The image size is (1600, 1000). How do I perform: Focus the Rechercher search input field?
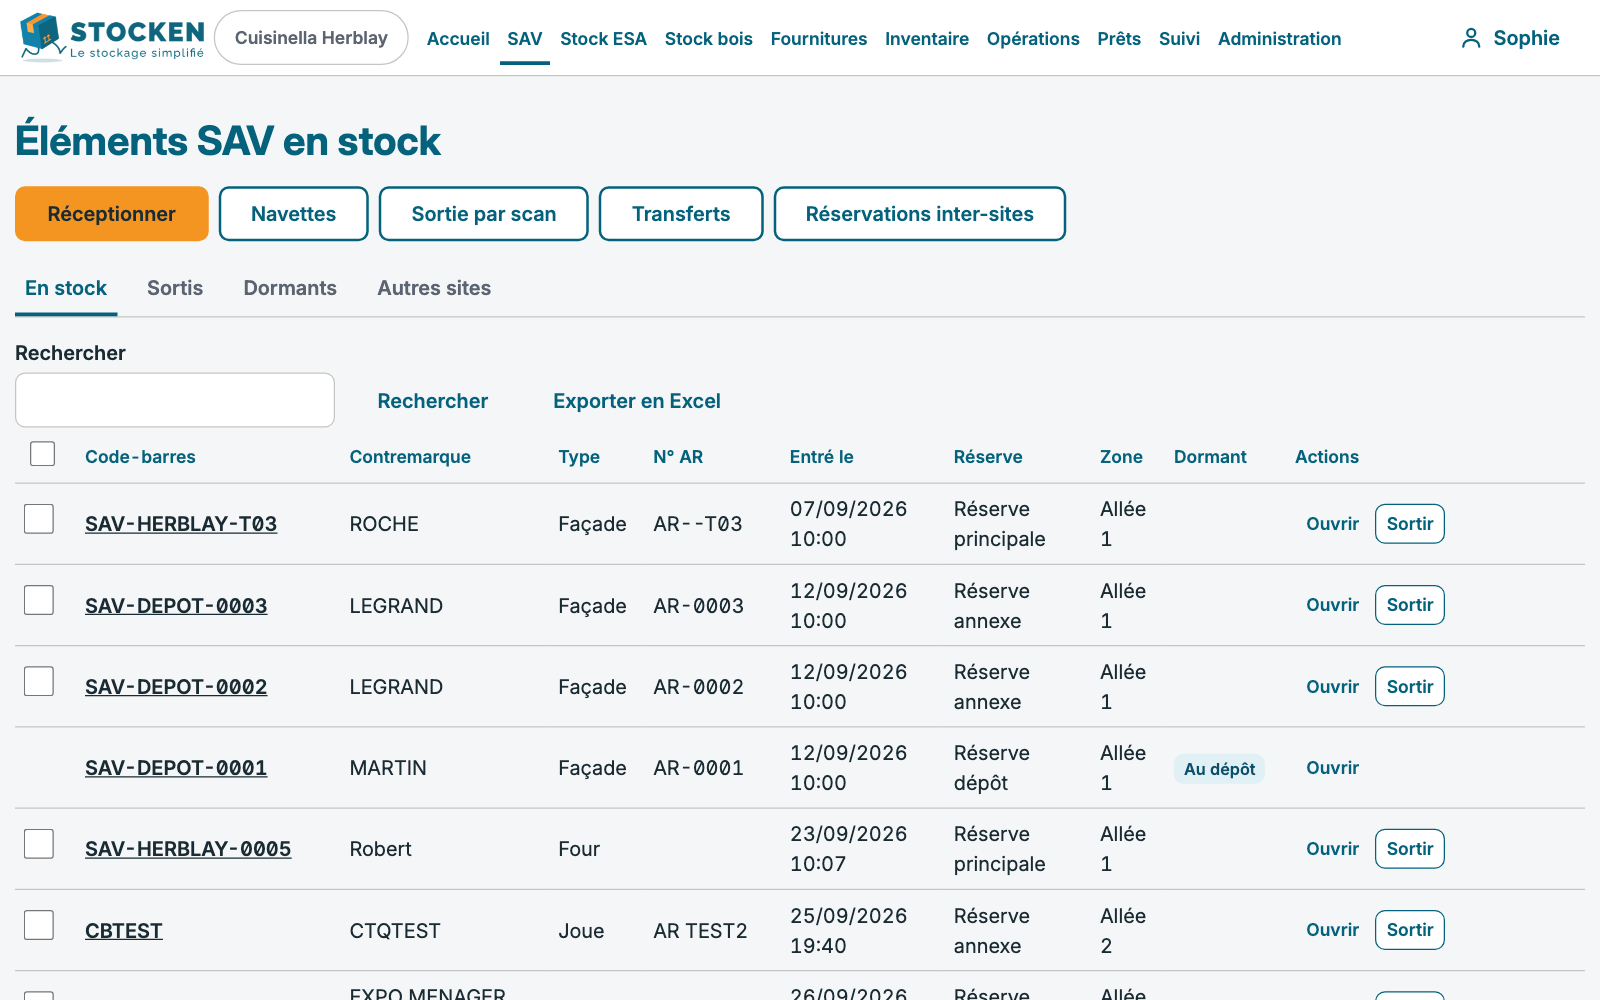point(175,400)
